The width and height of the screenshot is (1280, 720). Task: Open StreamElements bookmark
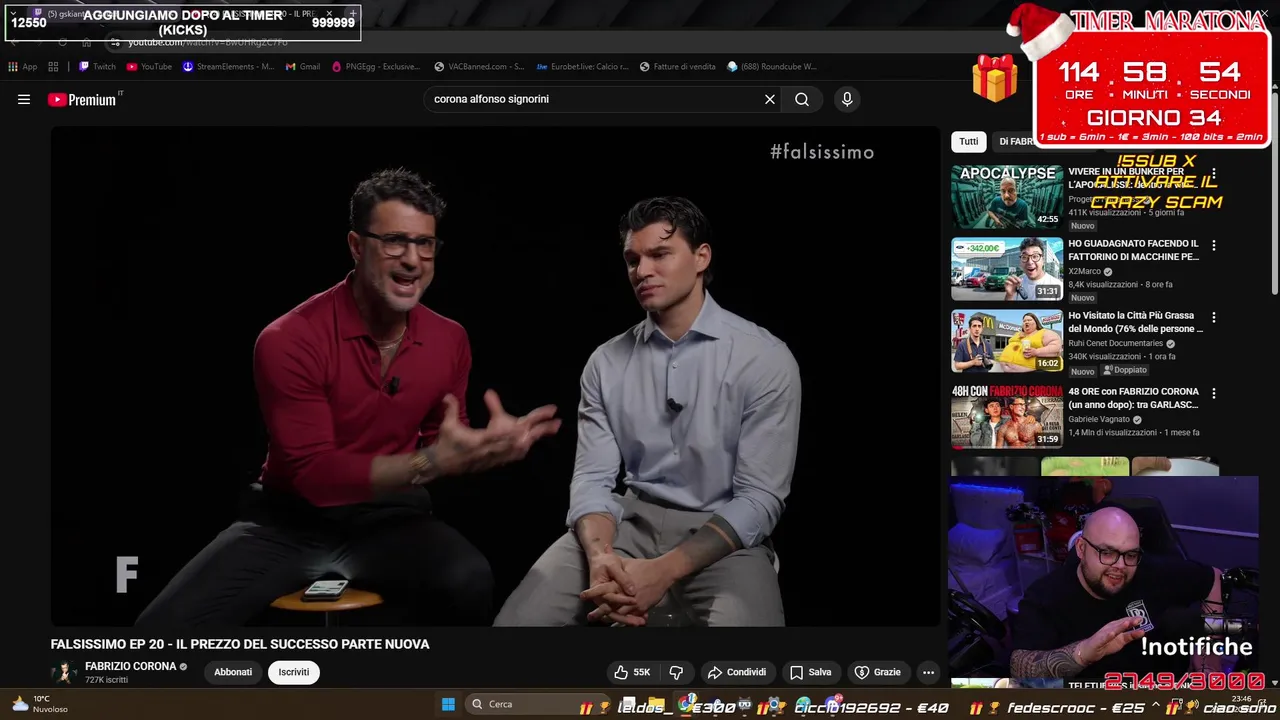click(x=227, y=67)
